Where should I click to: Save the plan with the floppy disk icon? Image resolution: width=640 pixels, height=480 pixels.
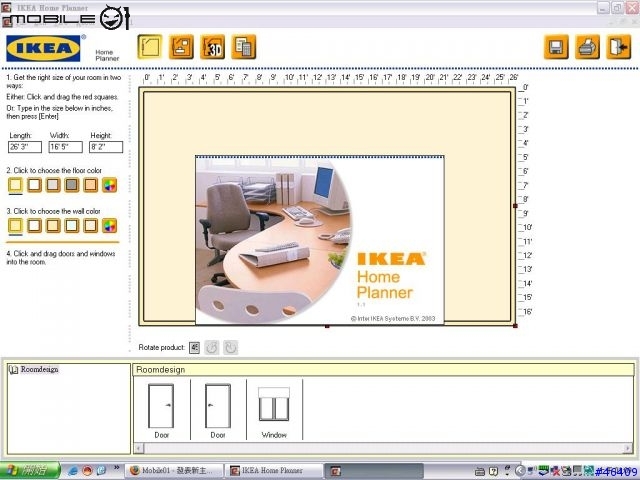[556, 47]
